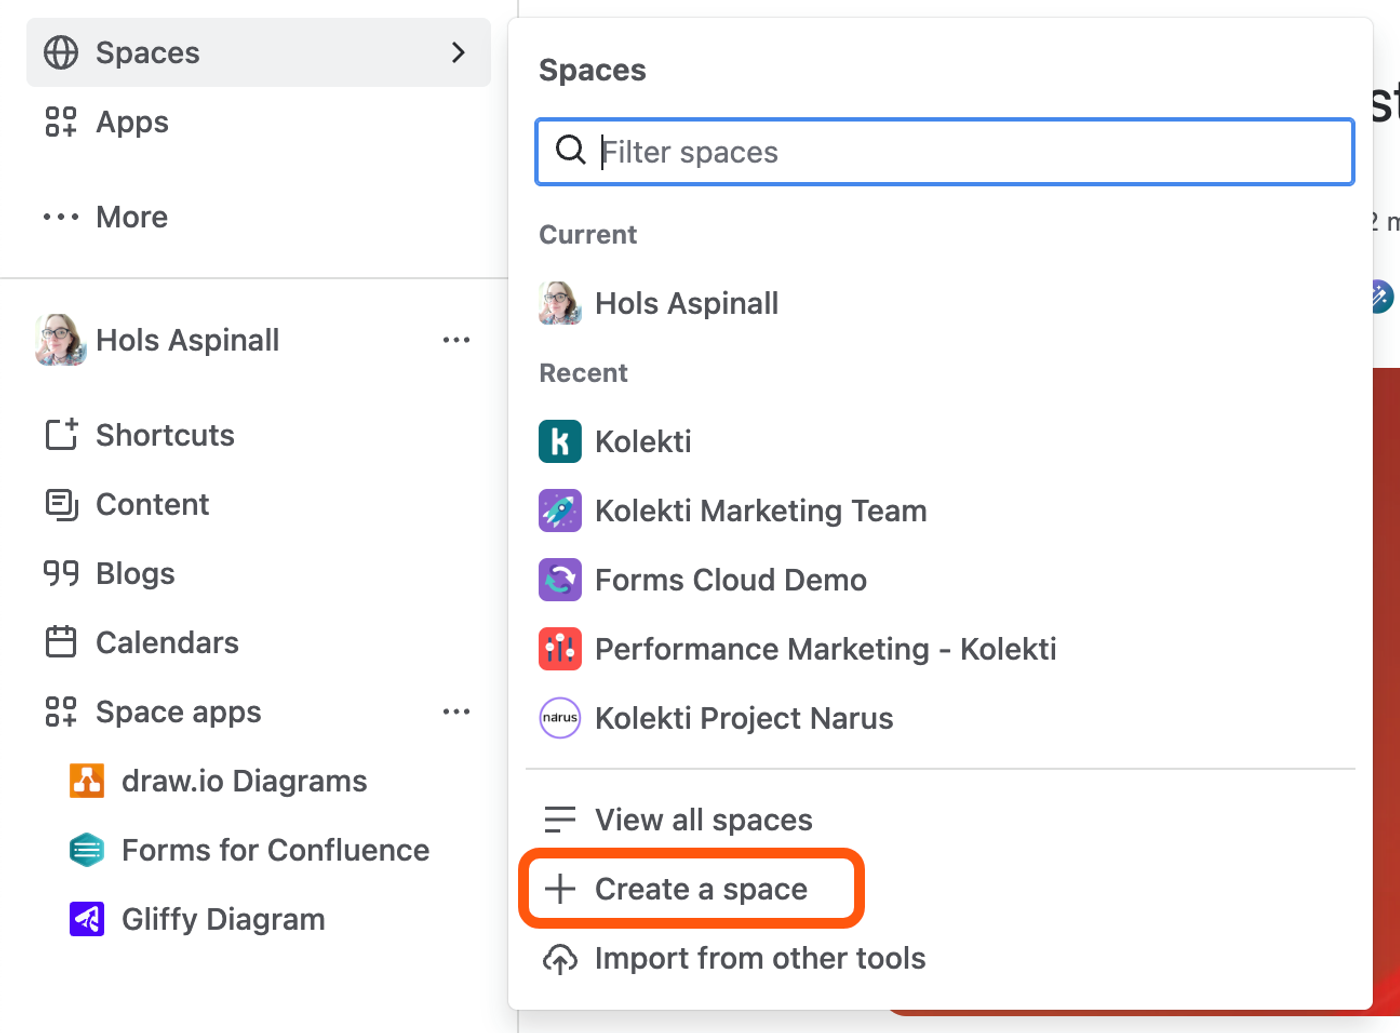Open more actions beside Hols Aspinall
The height and width of the screenshot is (1033, 1400).
pyautogui.click(x=456, y=340)
